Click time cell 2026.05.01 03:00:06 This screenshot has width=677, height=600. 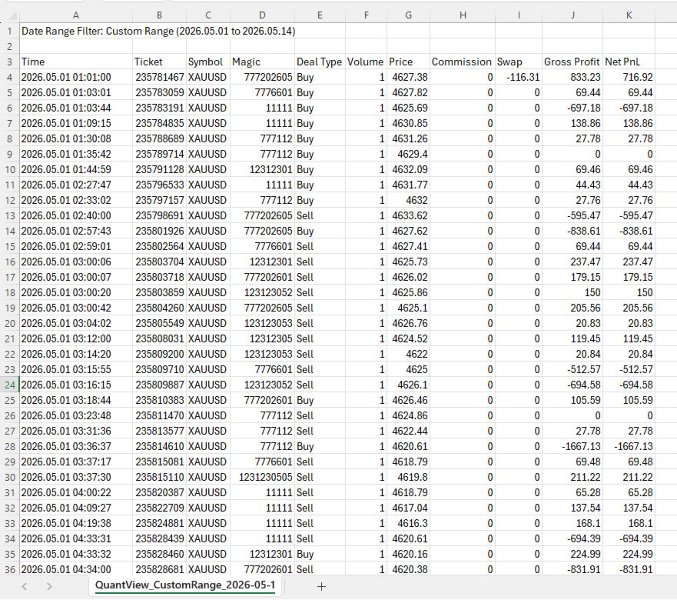click(x=76, y=262)
